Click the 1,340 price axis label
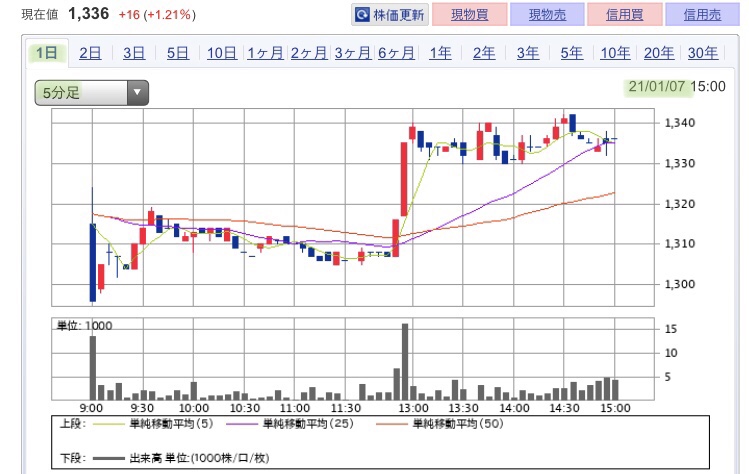The image size is (749, 474). pyautogui.click(x=680, y=123)
